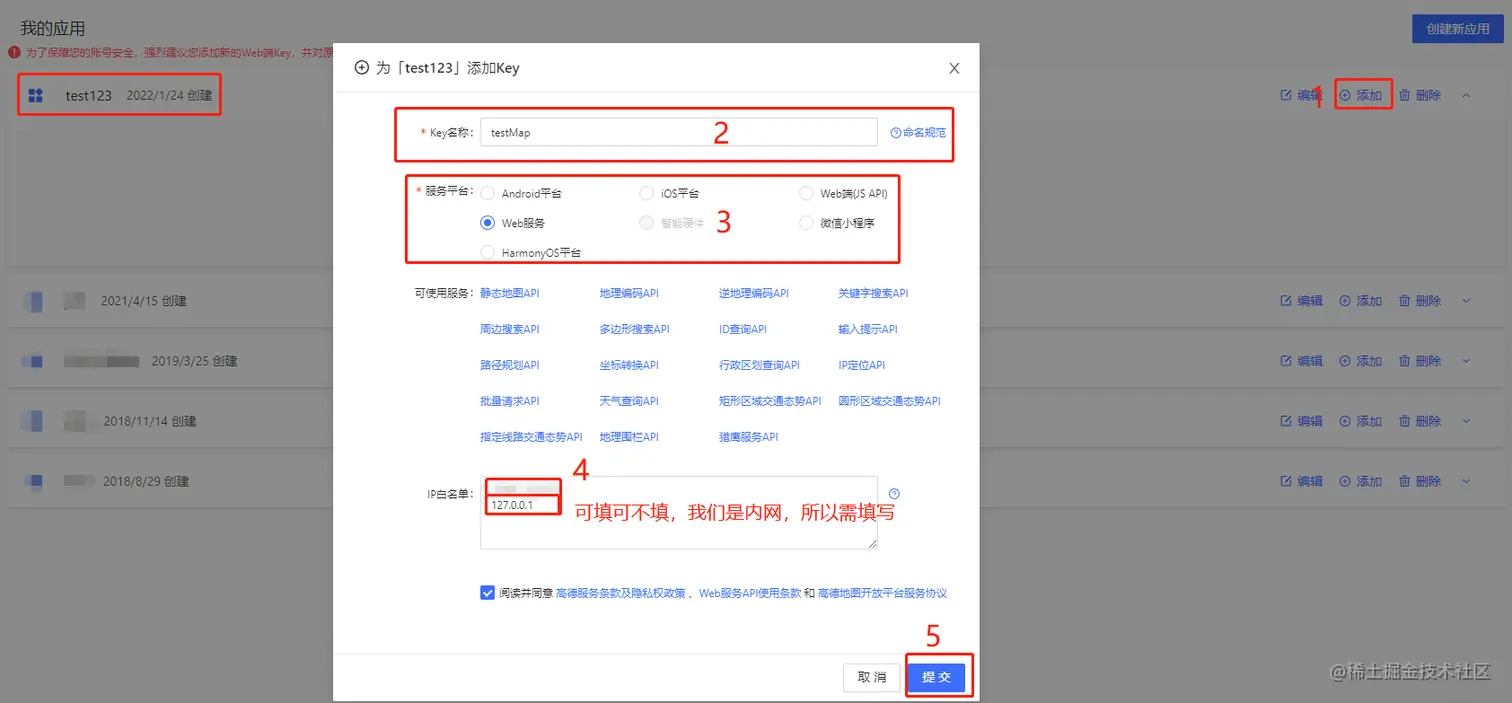The height and width of the screenshot is (703, 1512).
Task: Click 编辑 on the 2019/3/25 app row
Action: pyautogui.click(x=1302, y=361)
